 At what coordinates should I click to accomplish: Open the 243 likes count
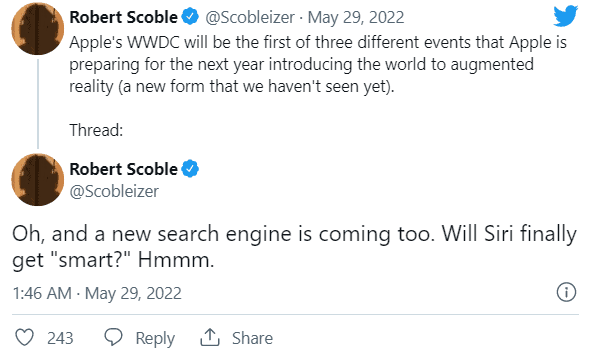60,338
